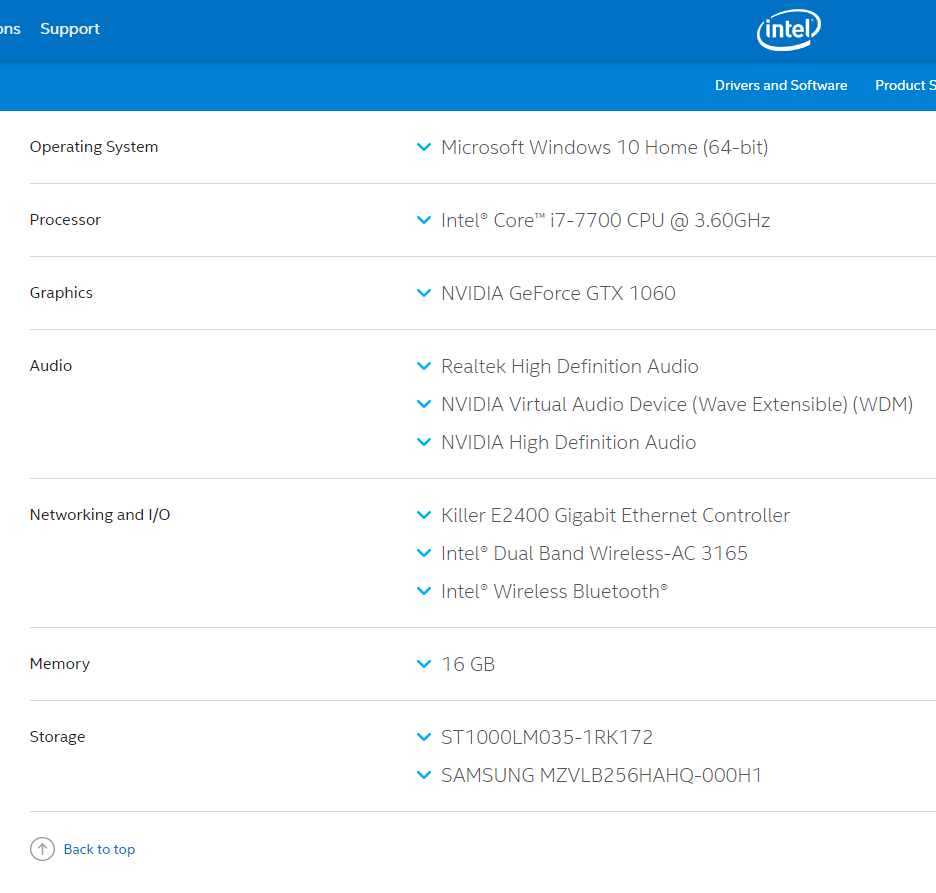The height and width of the screenshot is (893, 936).
Task: Click the Microsoft Windows 10 Home (64-bit) text
Action: pos(605,147)
